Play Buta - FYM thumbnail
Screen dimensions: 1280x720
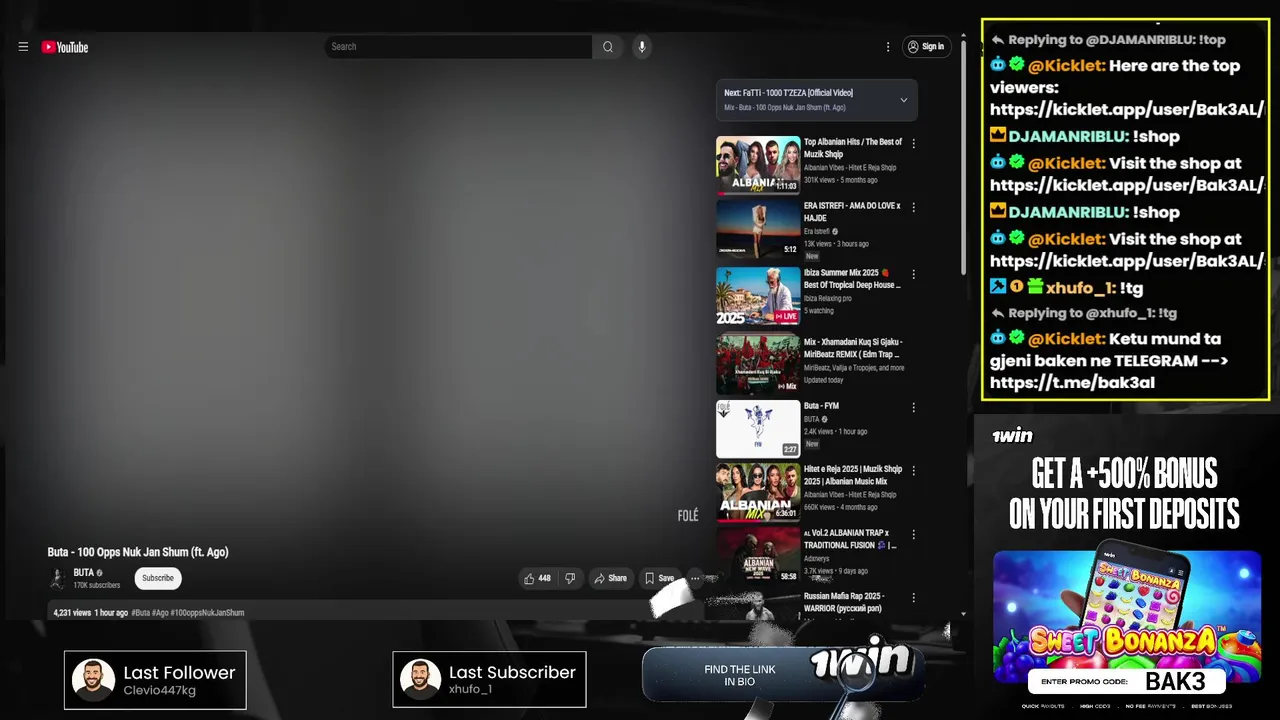758,429
